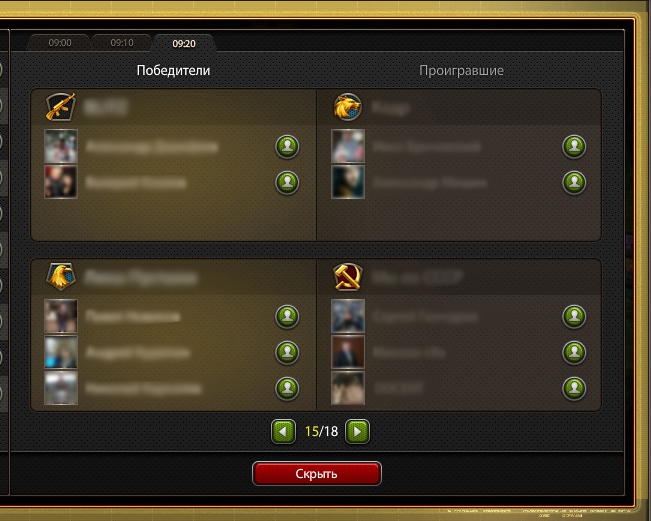The image size is (651, 521).
Task: Click second player avatar under eagle clan
Action: point(61,352)
